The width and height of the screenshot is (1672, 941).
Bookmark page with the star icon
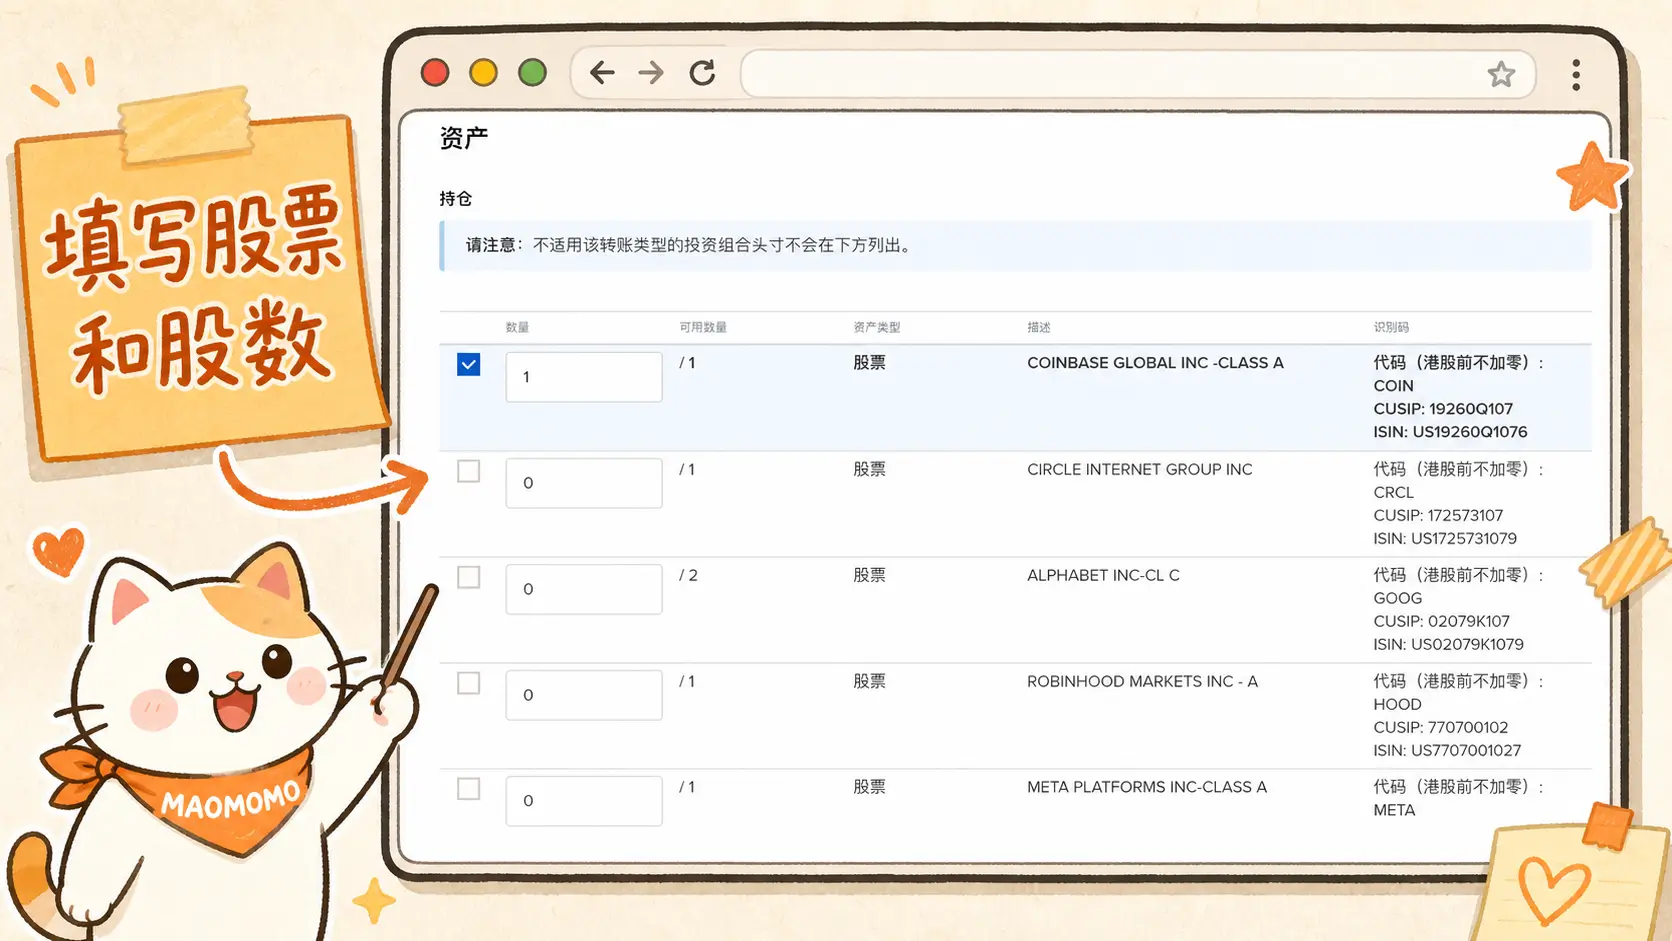point(1501,74)
